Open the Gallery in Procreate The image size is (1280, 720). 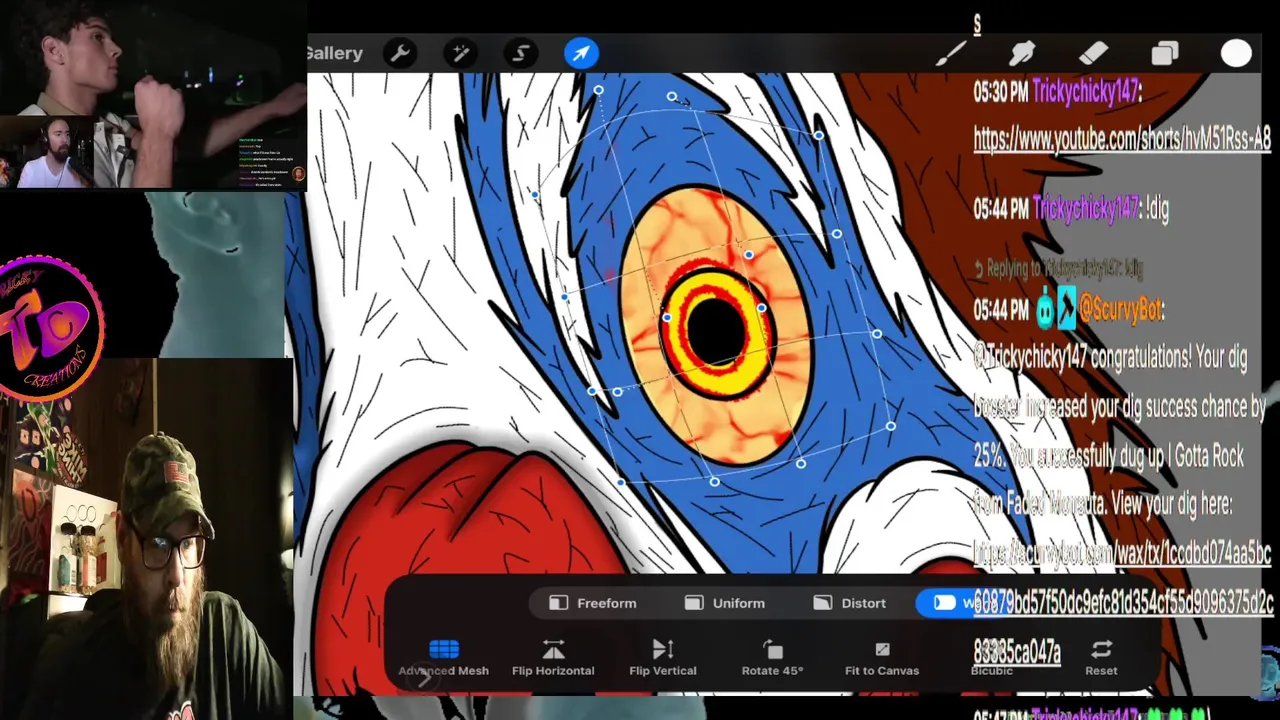pyautogui.click(x=335, y=53)
